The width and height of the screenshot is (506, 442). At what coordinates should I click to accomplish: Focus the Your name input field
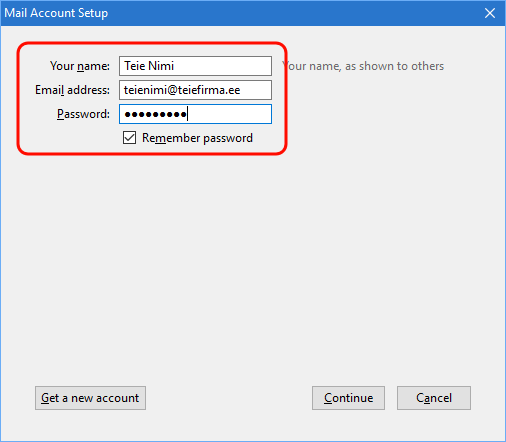tap(195, 66)
